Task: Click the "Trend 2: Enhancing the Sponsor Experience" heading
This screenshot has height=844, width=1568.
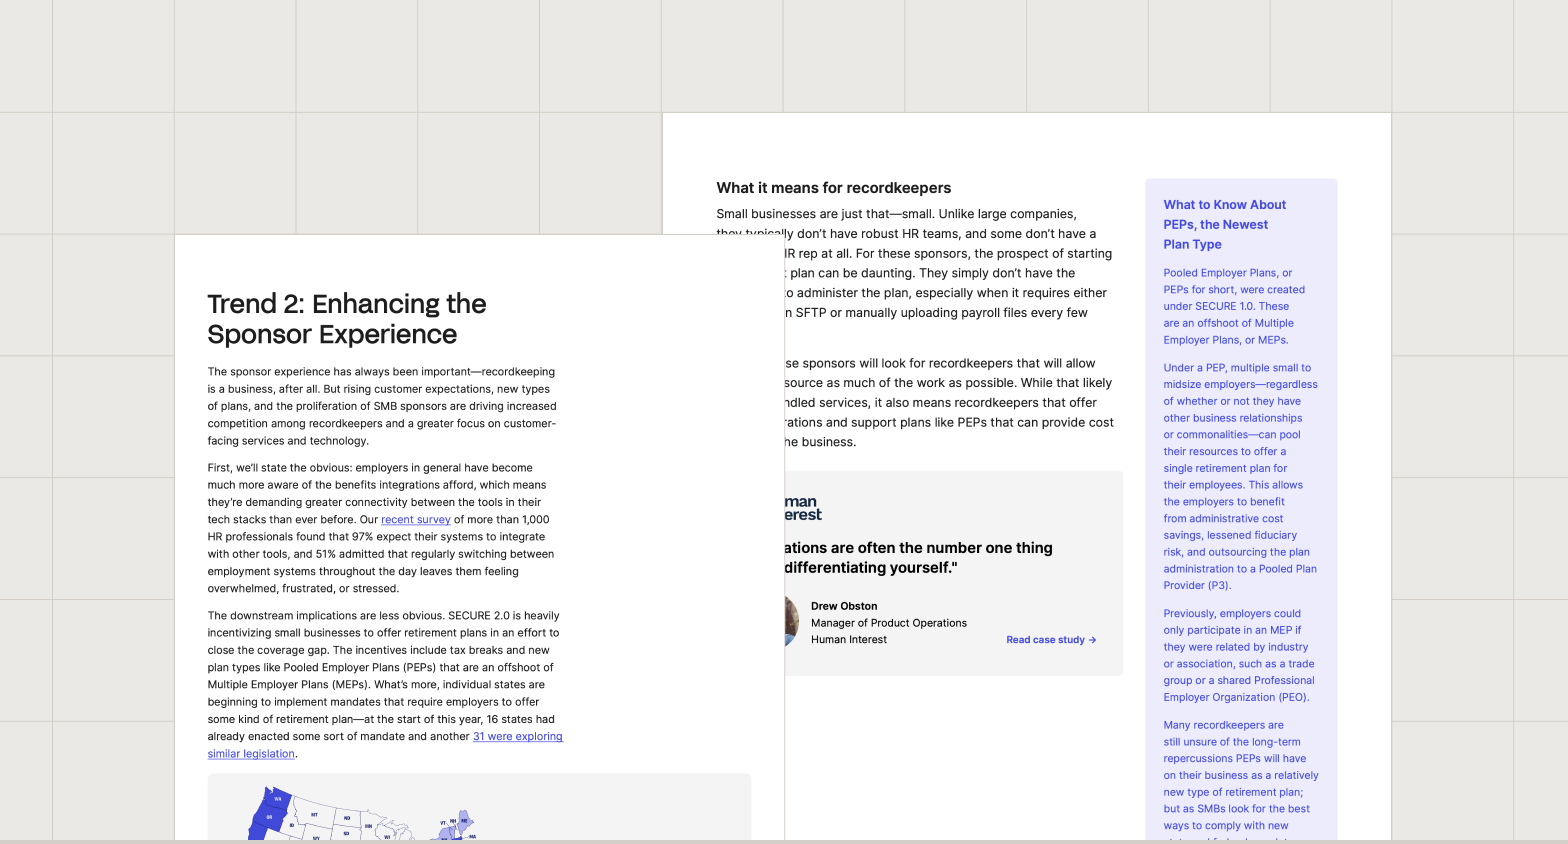Action: click(x=347, y=319)
